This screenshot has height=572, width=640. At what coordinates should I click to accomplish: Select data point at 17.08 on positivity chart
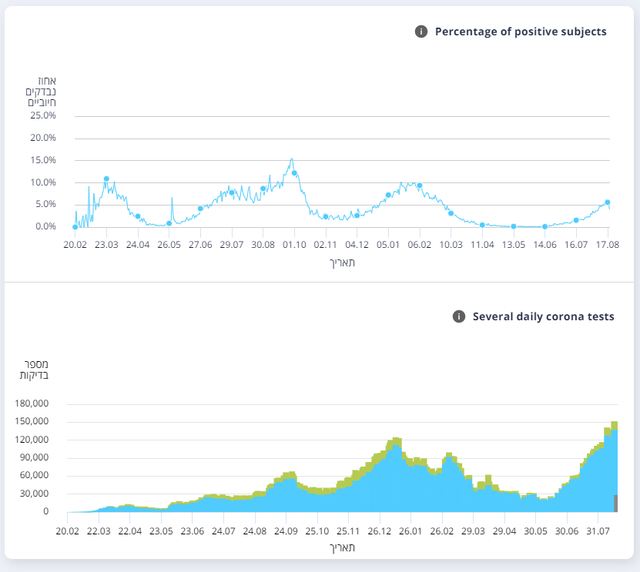tap(607, 203)
